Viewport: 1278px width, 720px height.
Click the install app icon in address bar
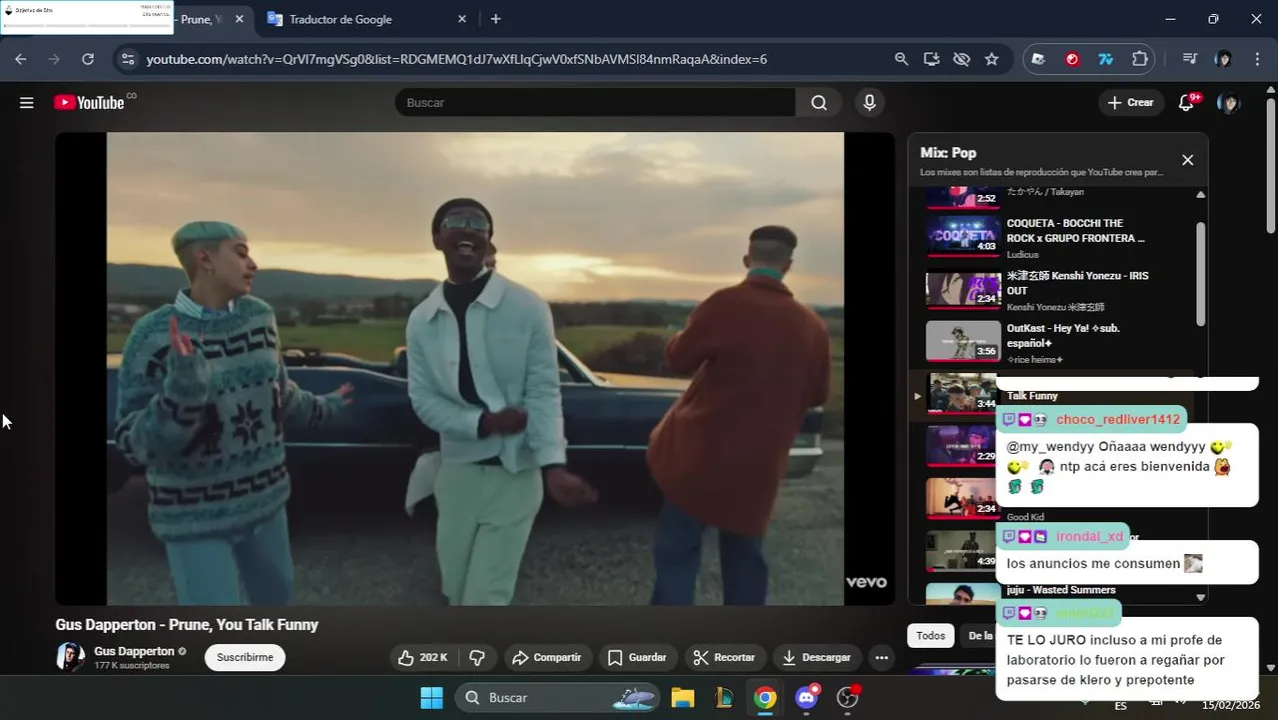click(x=931, y=59)
